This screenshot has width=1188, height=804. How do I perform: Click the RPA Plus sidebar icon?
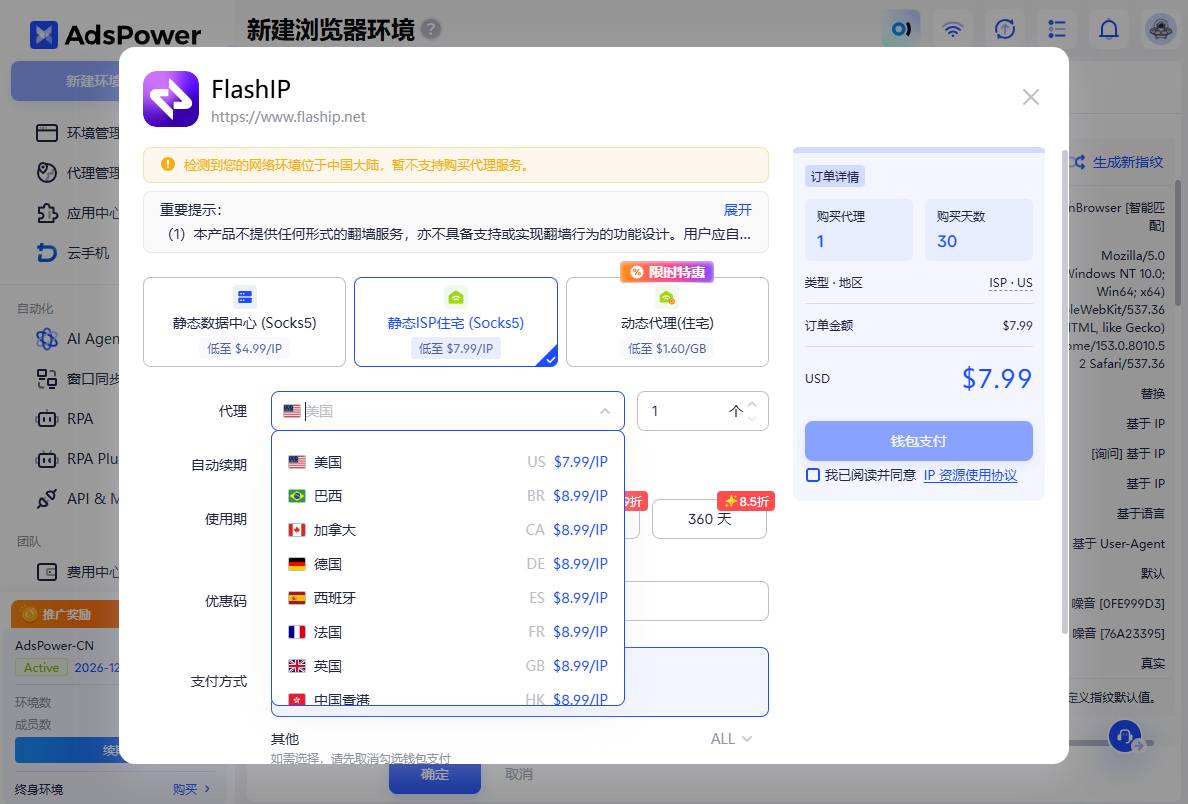pos(47,459)
